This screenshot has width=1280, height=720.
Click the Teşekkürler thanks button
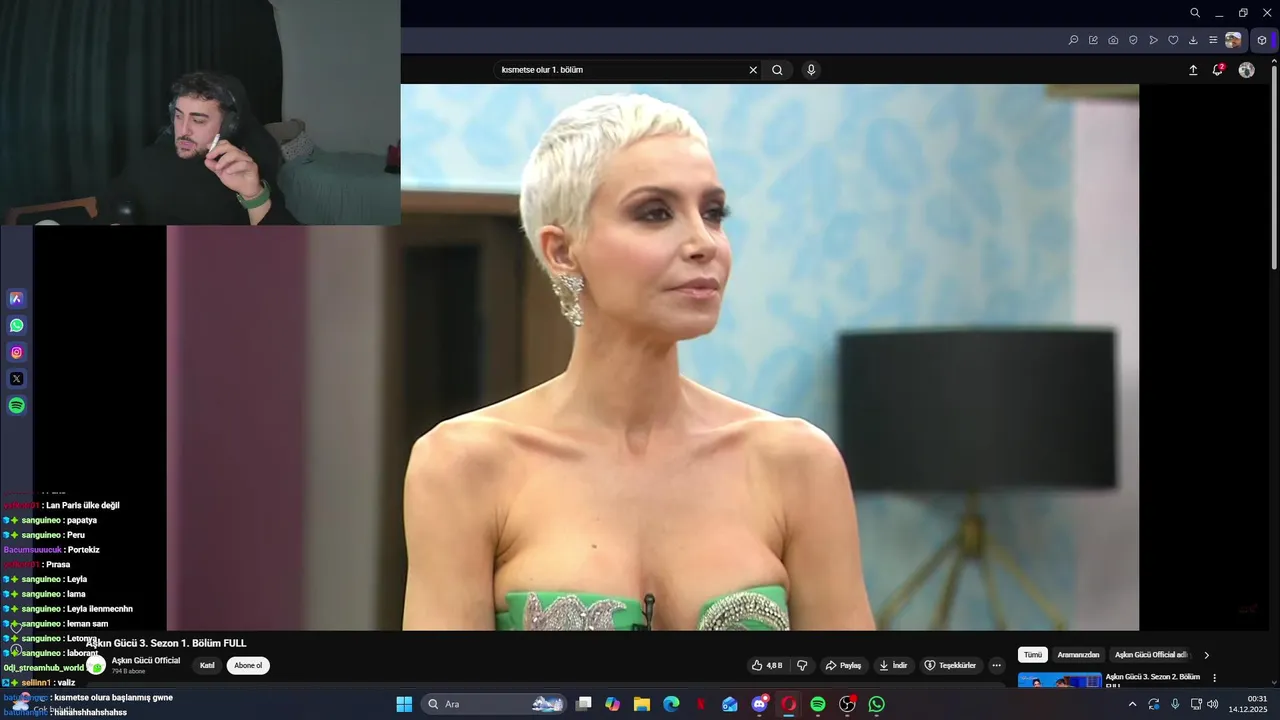tap(950, 665)
